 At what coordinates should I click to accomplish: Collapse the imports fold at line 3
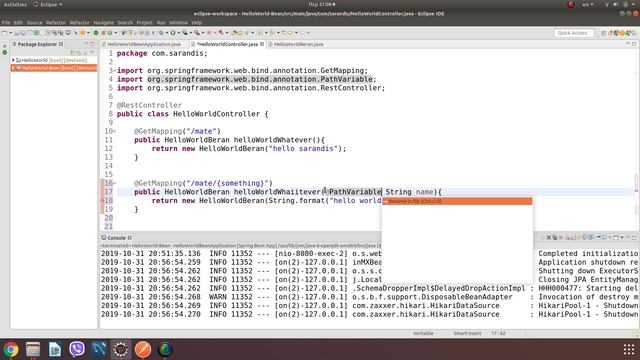115,71
